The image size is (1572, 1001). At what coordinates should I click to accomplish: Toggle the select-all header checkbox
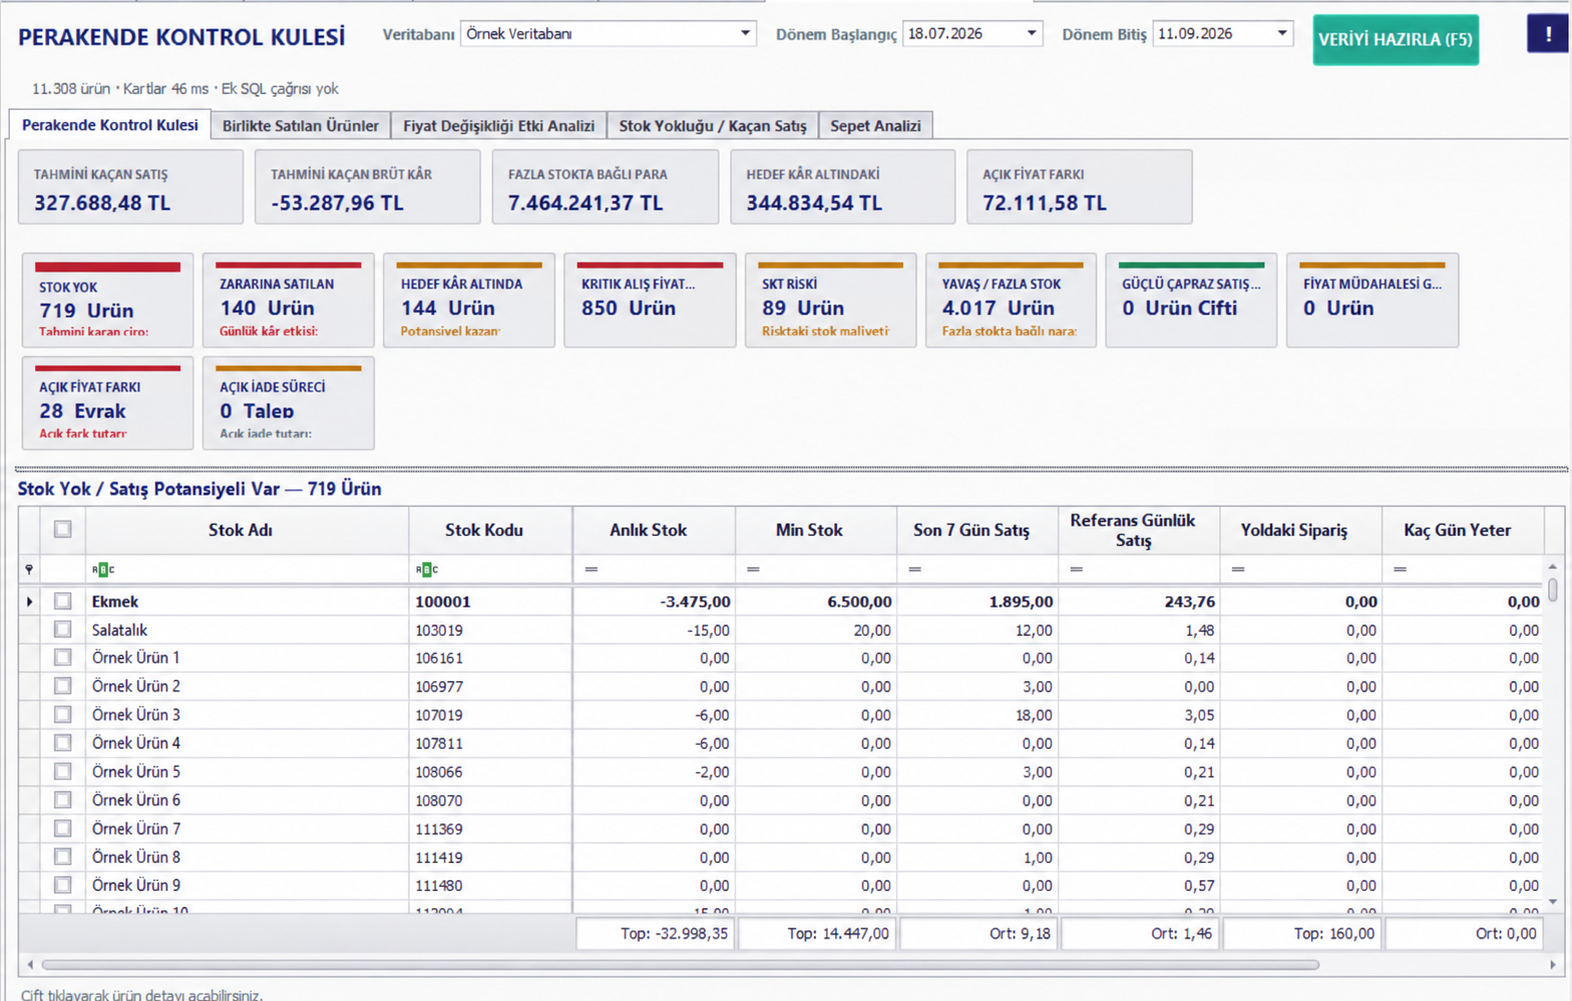63,529
